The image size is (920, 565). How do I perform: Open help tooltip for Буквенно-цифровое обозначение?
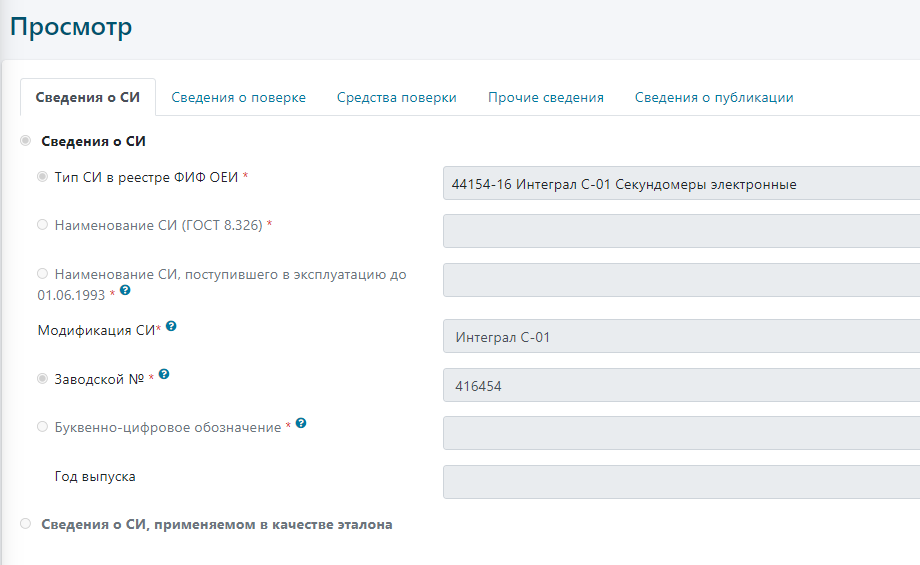click(x=301, y=424)
